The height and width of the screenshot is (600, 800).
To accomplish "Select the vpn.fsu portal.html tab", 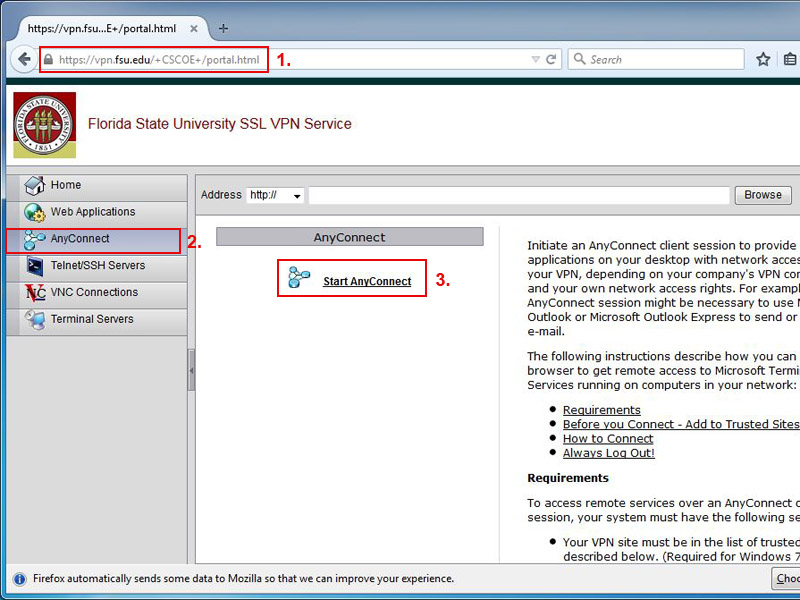I will [105, 28].
